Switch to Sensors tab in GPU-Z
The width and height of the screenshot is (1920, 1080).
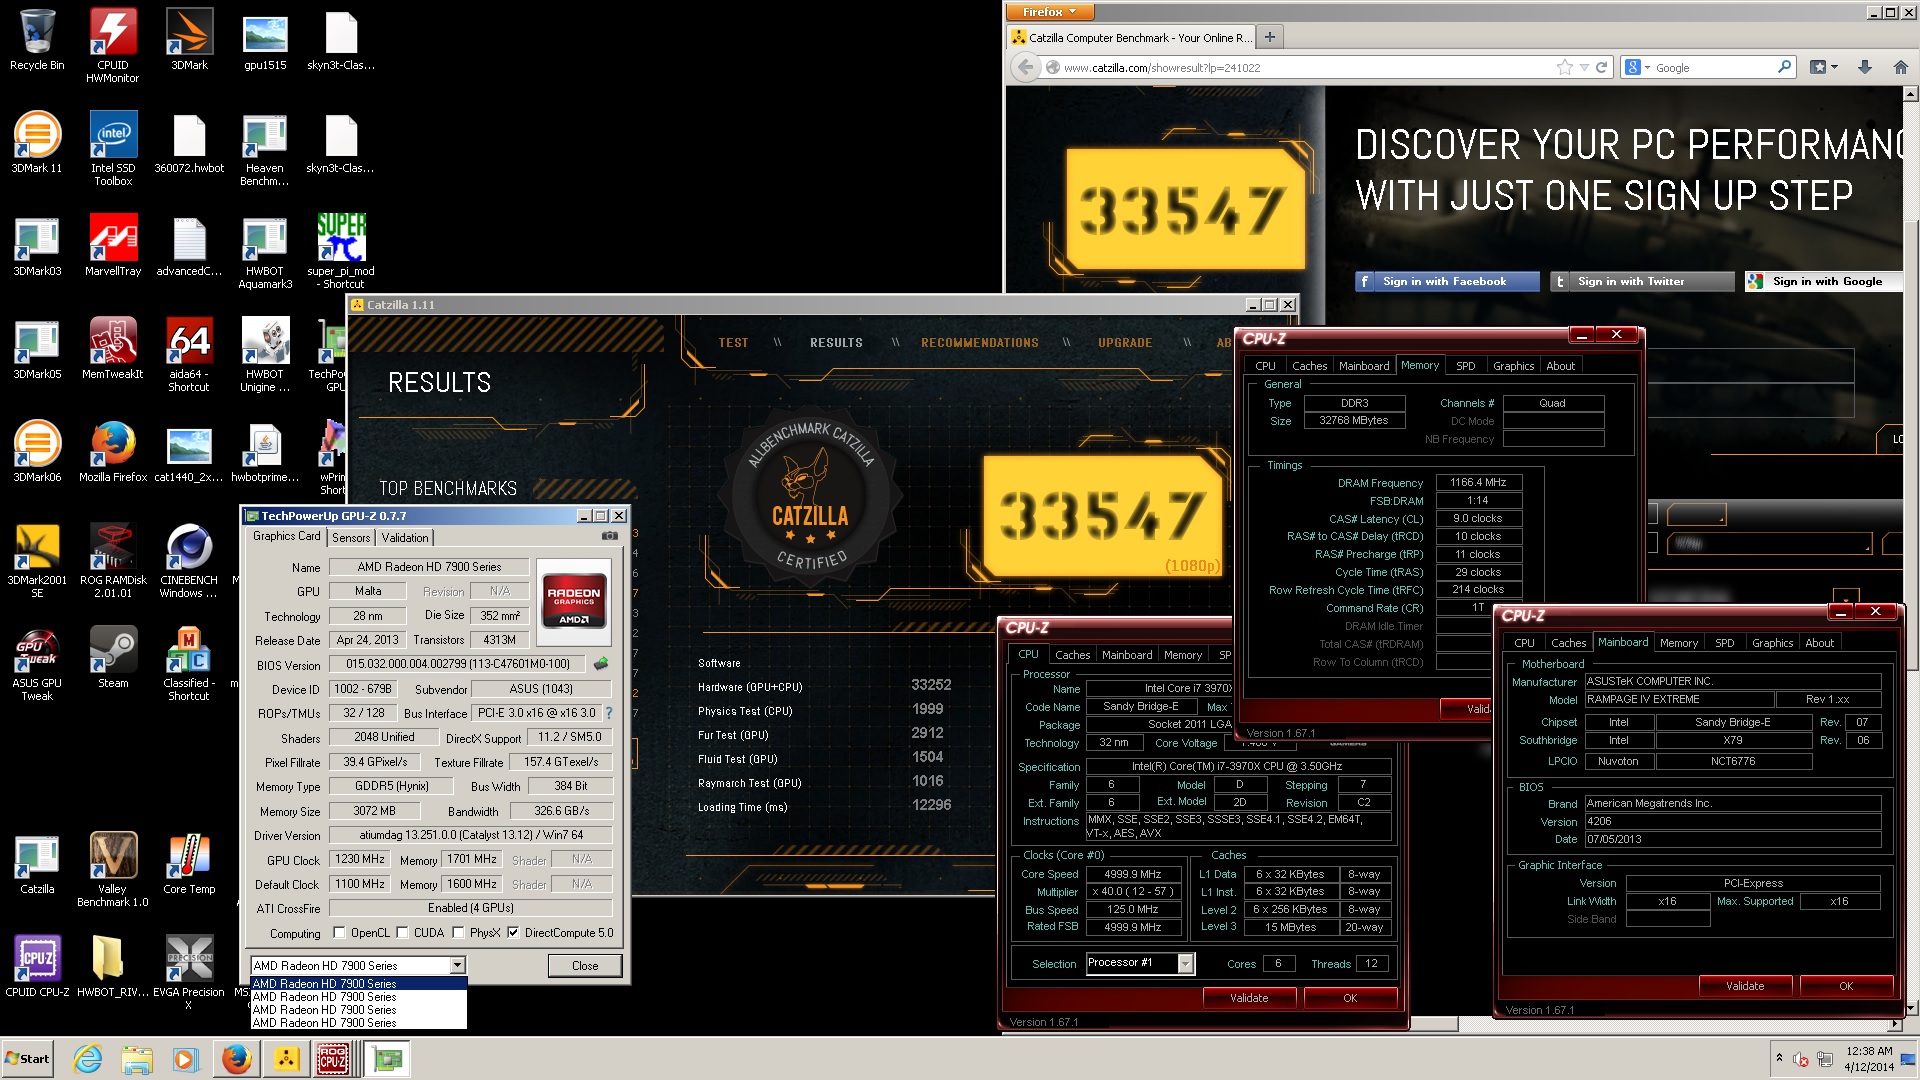(351, 538)
